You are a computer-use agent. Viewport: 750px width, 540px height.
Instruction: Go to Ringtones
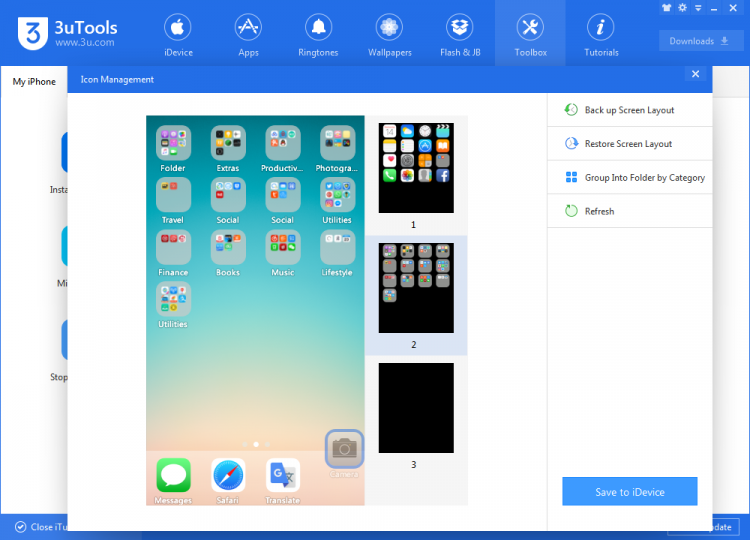318,35
